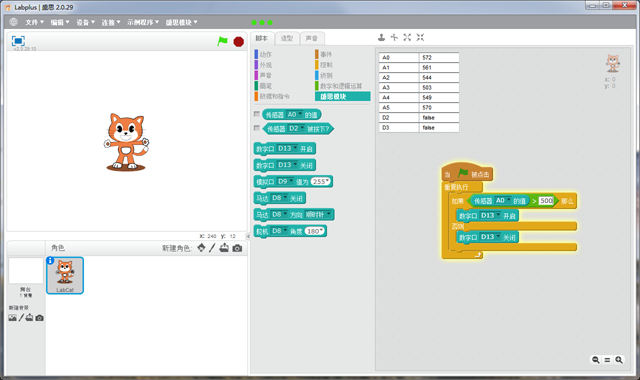The image size is (640, 380).
Task: Open D2 dropdown on palette sensor block
Action: 297,129
